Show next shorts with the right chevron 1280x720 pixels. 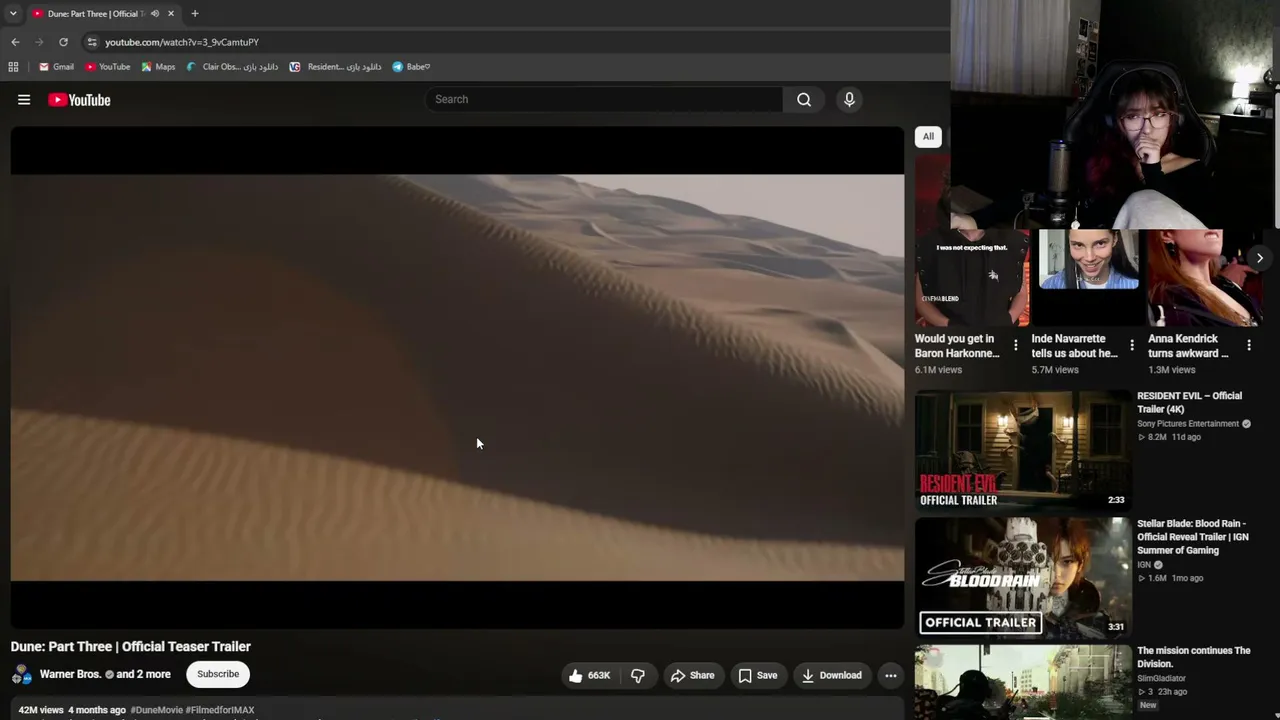[1259, 258]
